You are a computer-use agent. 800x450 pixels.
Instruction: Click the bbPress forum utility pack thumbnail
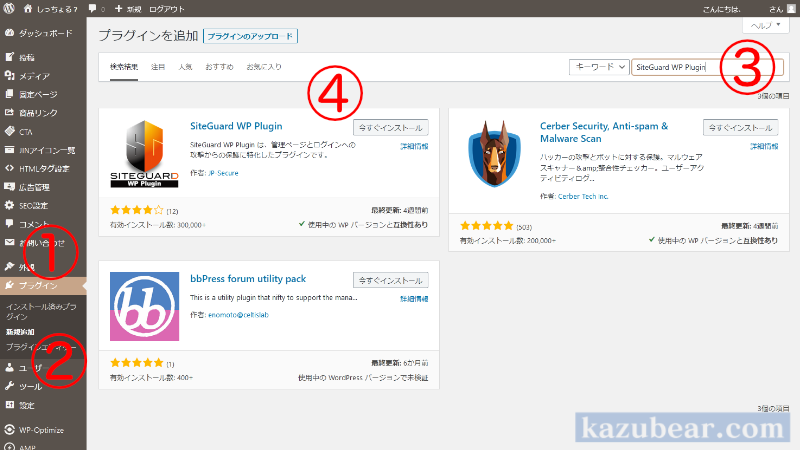pos(144,306)
